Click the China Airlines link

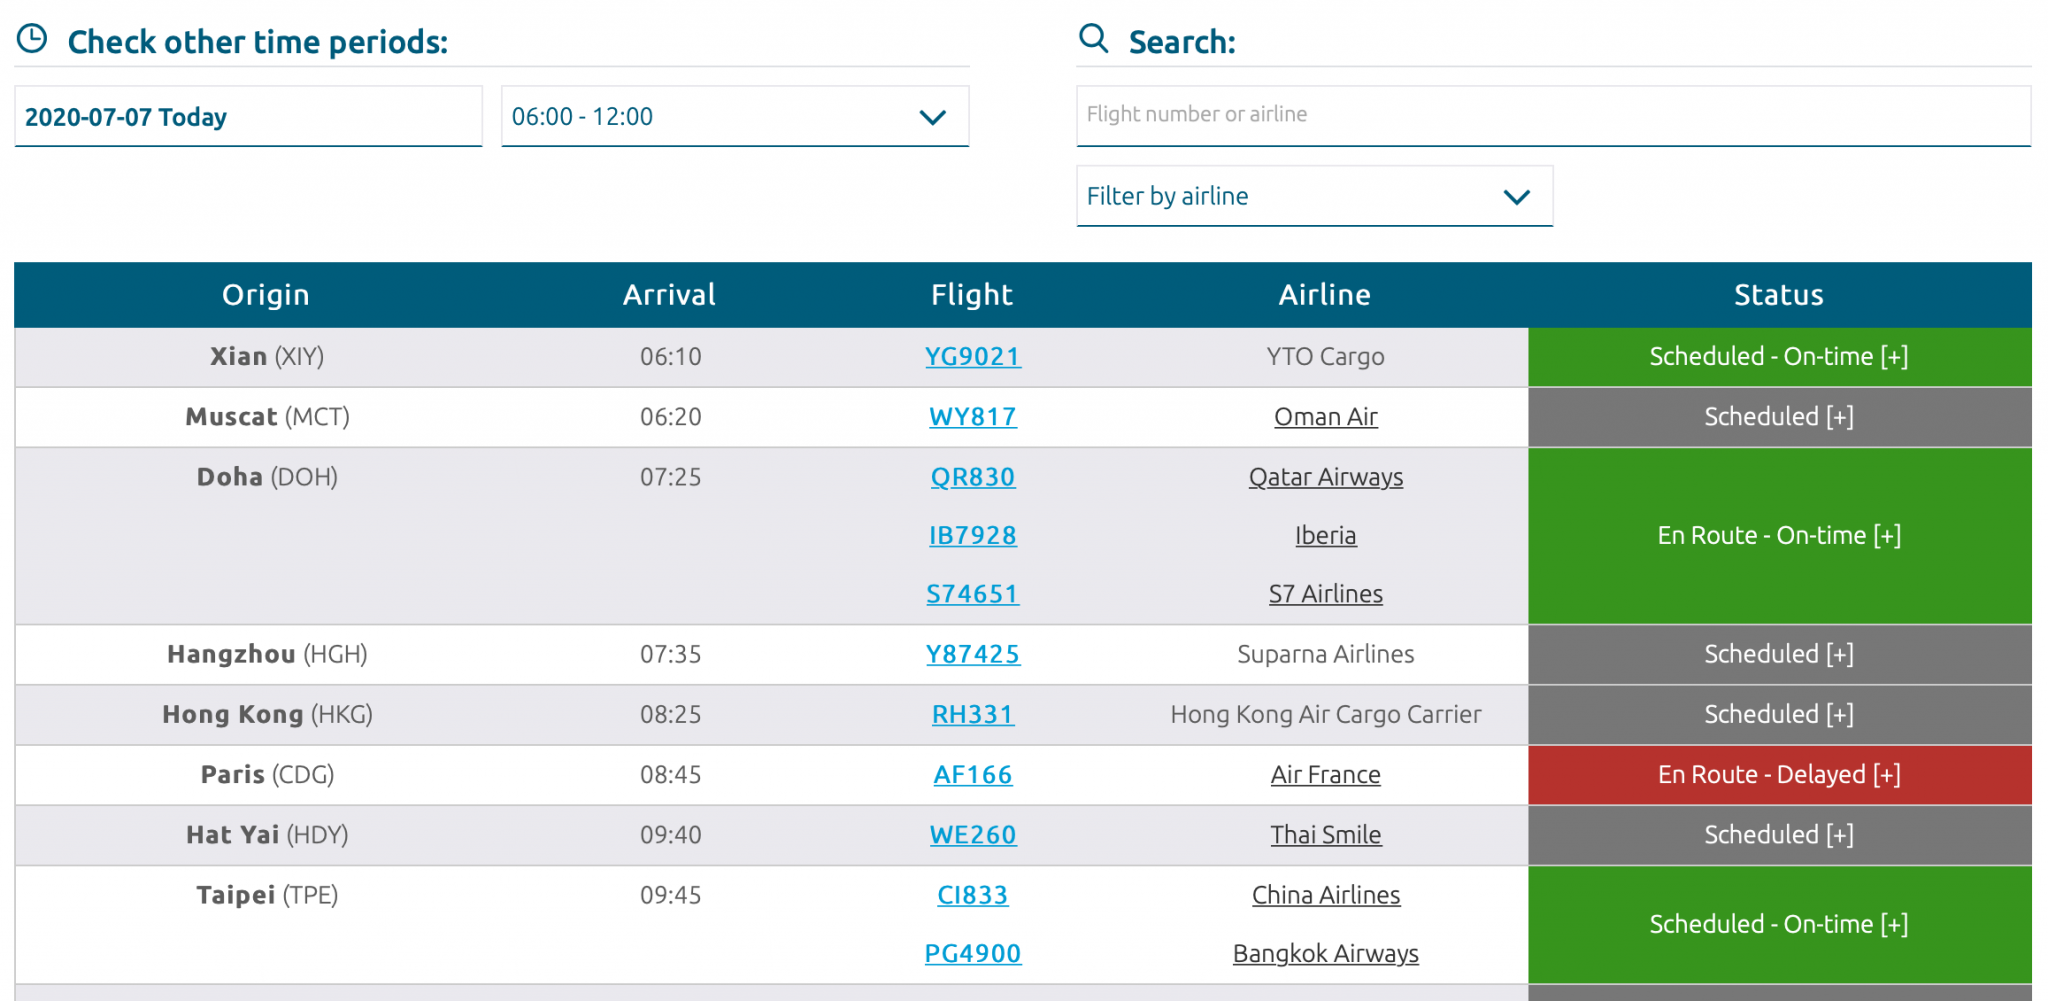click(x=1325, y=895)
